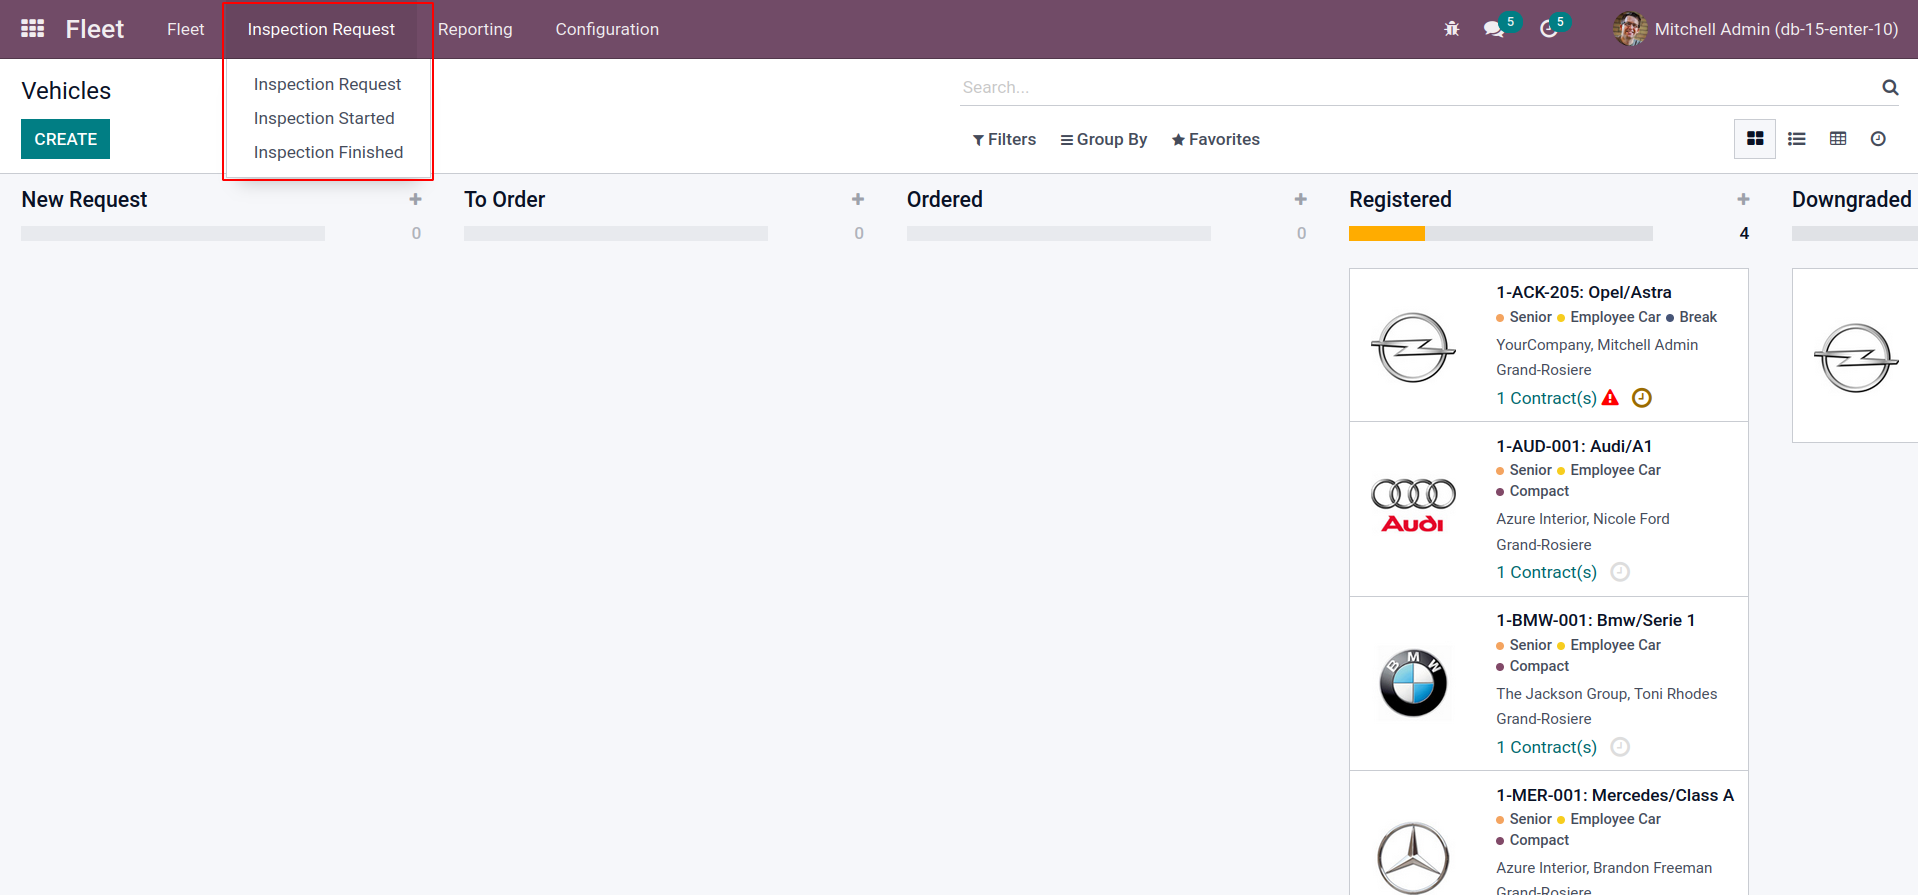The height and width of the screenshot is (895, 1918).
Task: Click the Inspection Request top menu
Action: coord(321,29)
